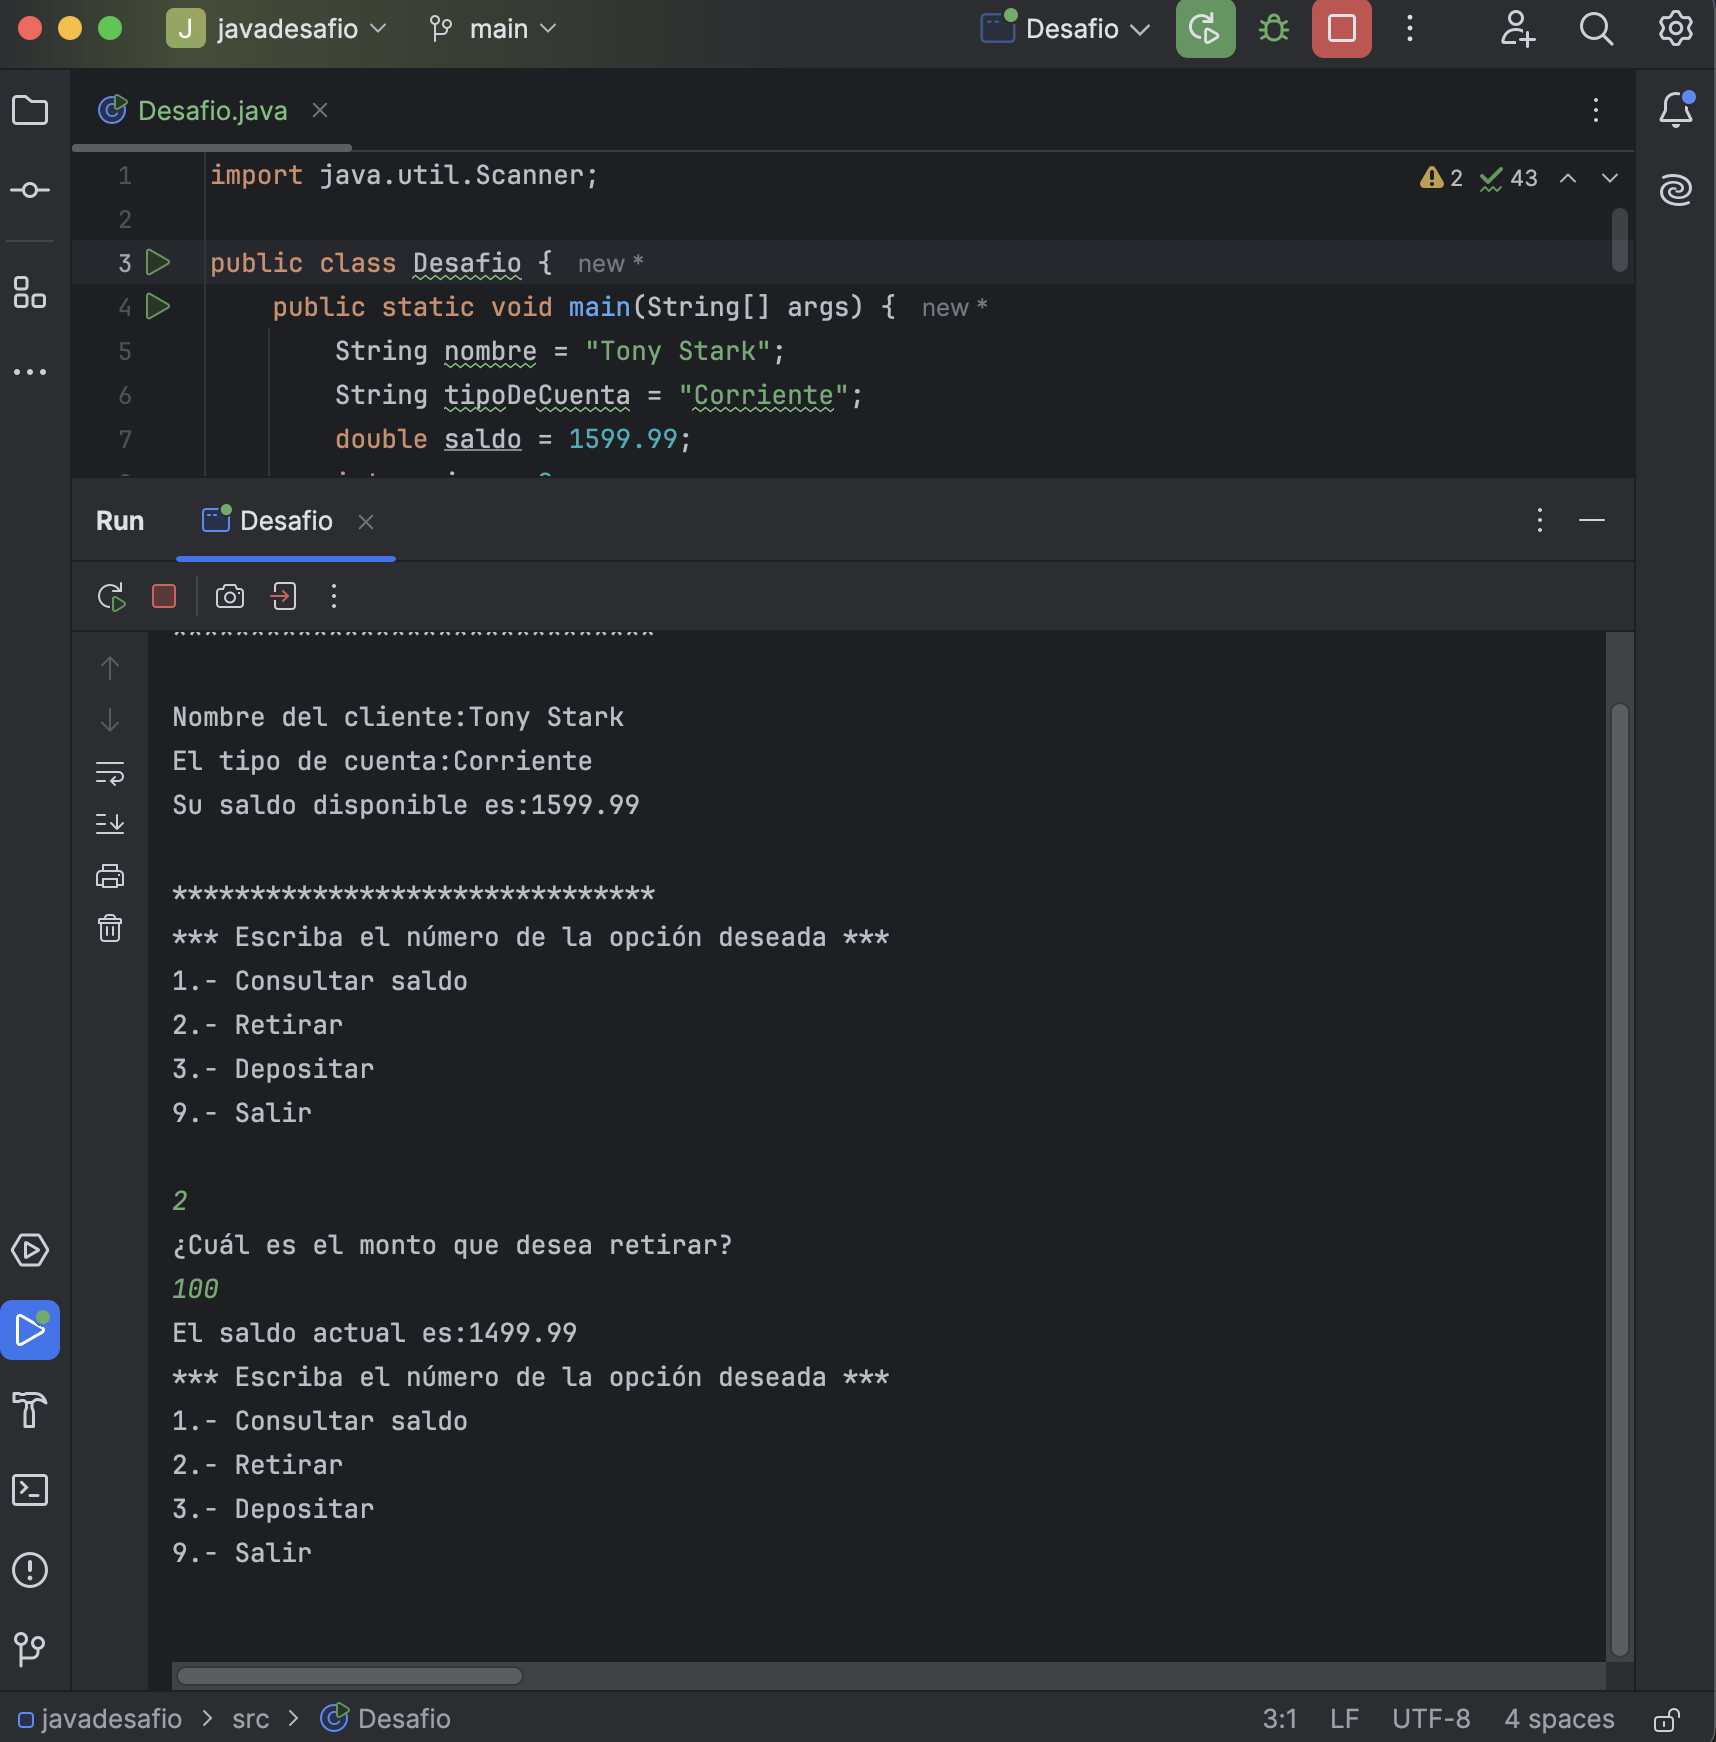
Task: Go to previous highlighted error arrow
Action: pyautogui.click(x=1568, y=178)
